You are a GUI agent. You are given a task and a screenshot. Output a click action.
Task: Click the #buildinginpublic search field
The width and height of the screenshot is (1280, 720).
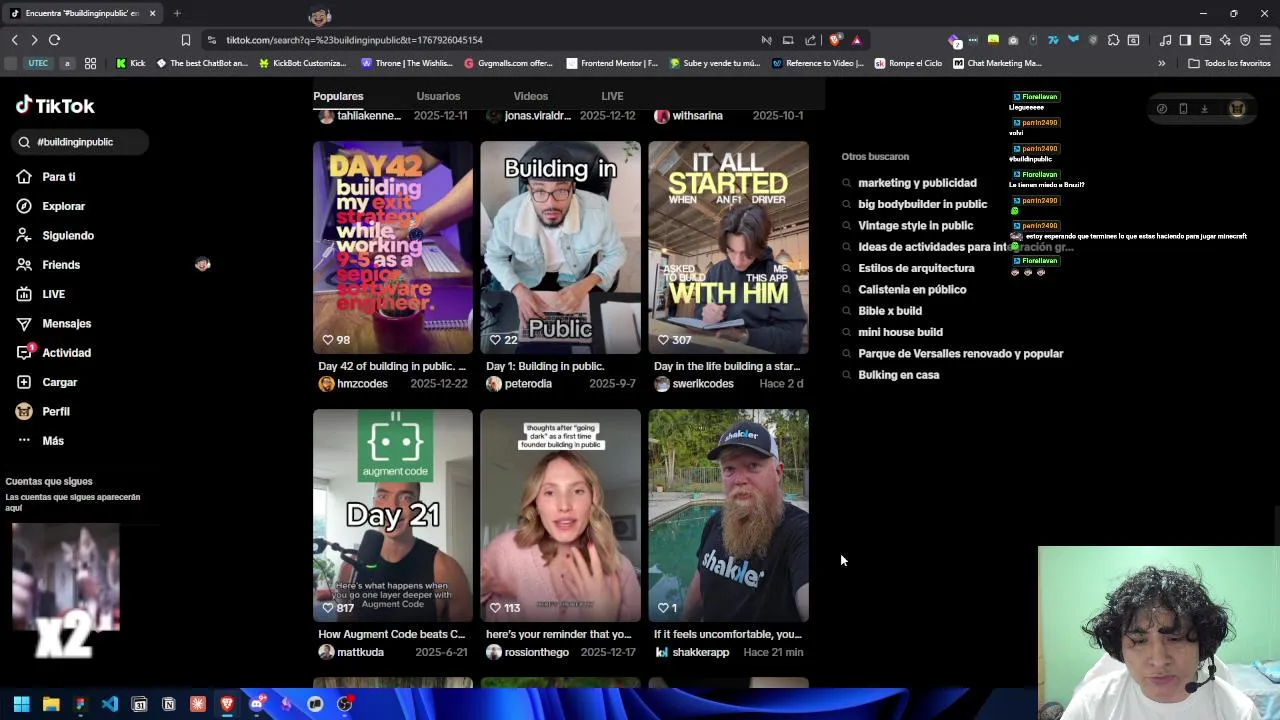pos(80,142)
